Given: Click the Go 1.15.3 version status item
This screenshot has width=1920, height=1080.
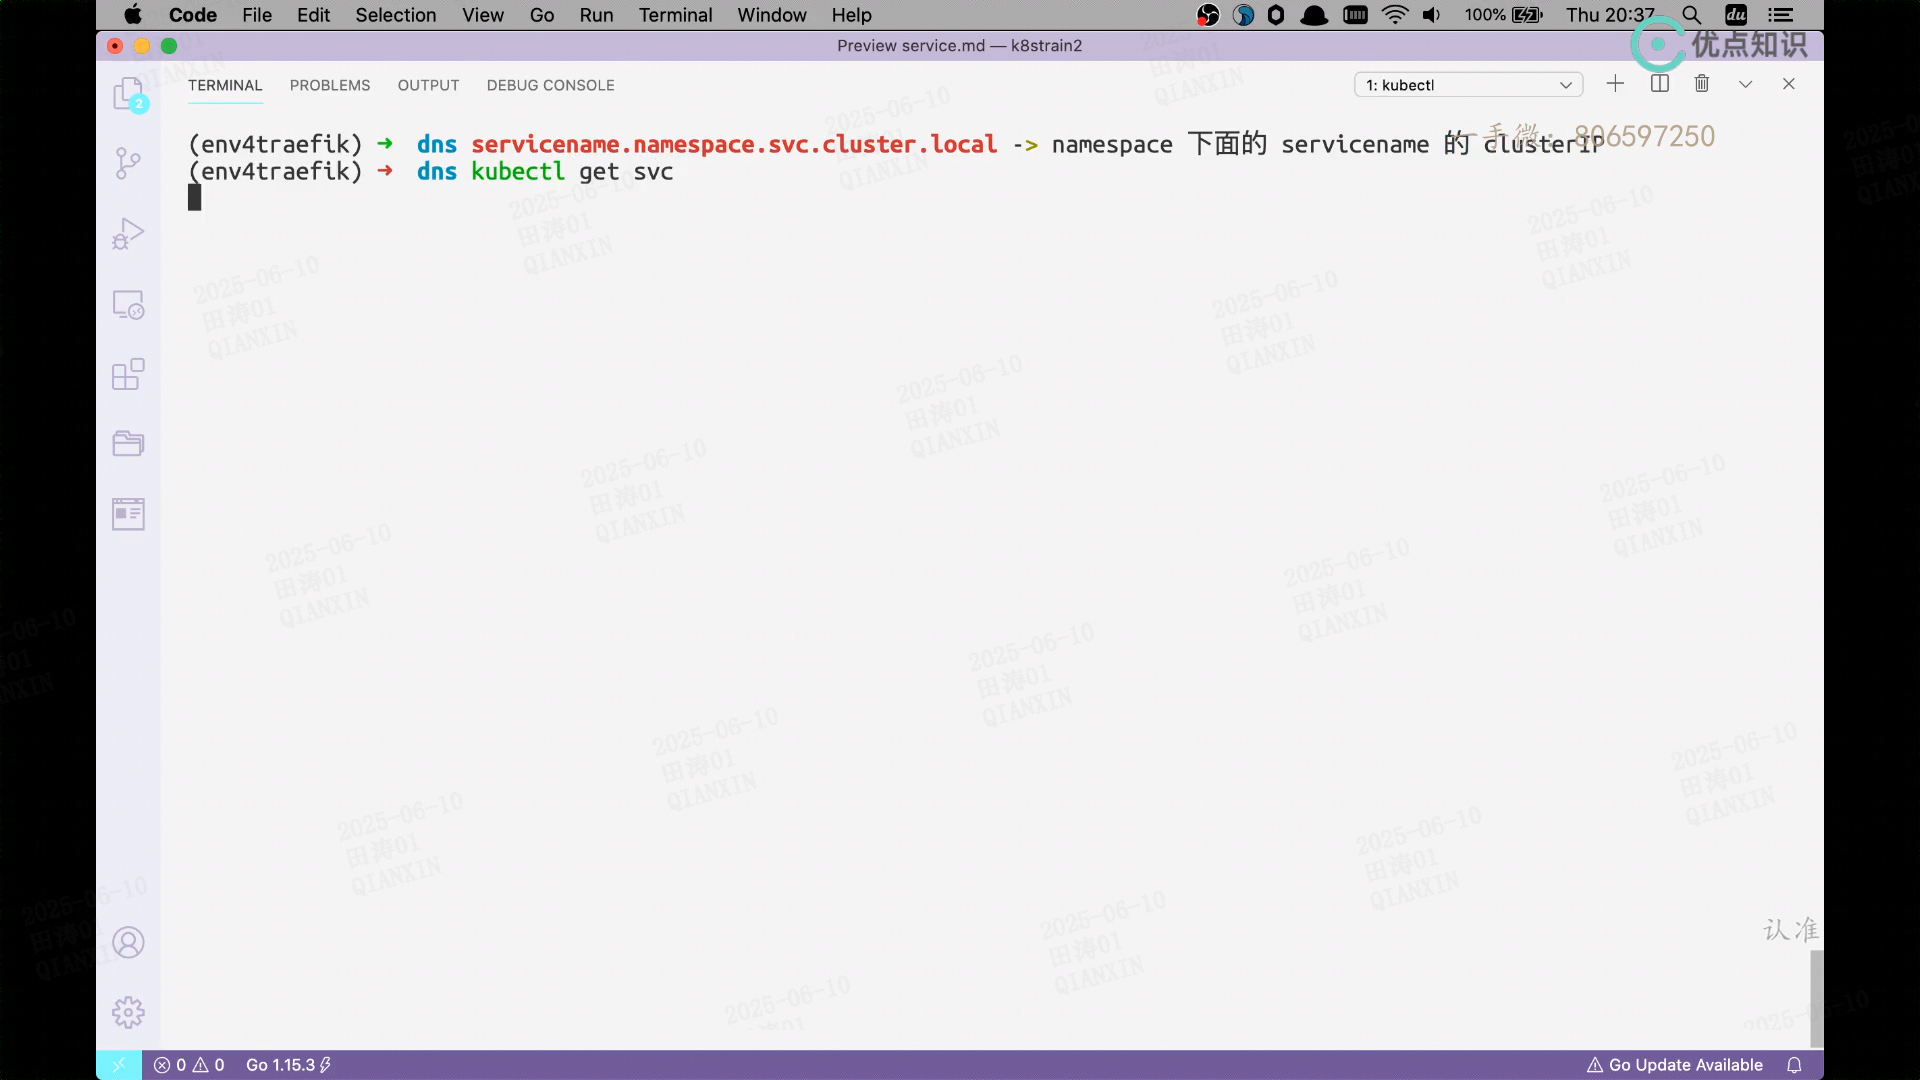Looking at the screenshot, I should (288, 1065).
